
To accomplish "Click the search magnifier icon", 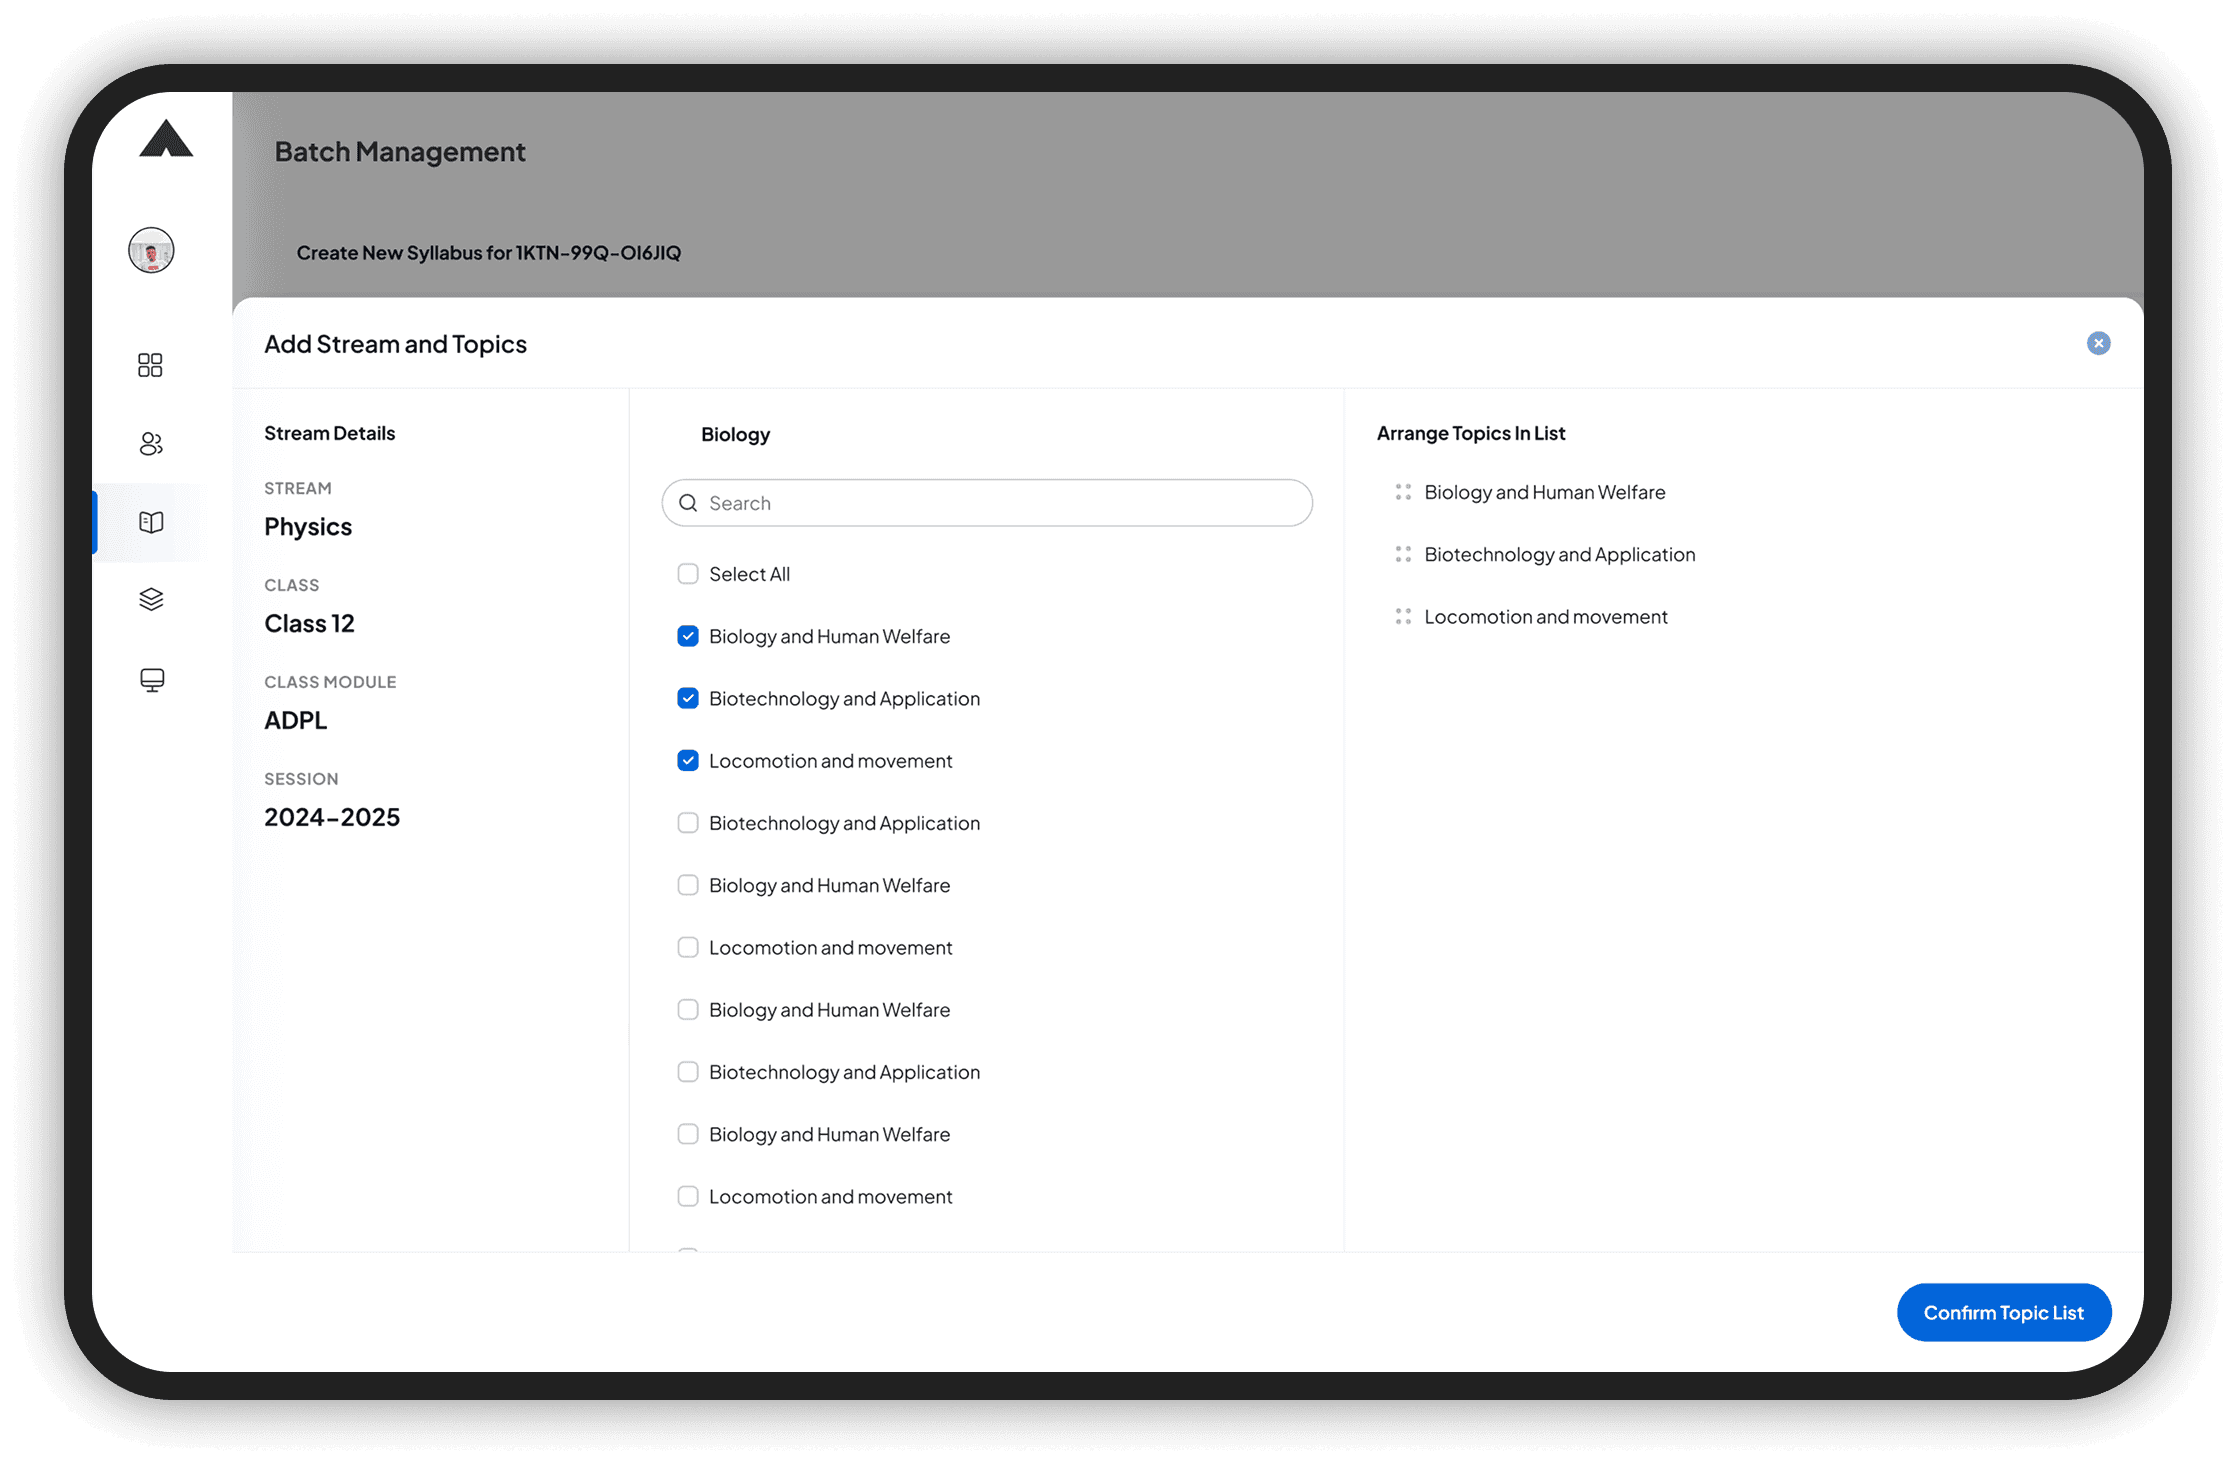I will pos(688,503).
